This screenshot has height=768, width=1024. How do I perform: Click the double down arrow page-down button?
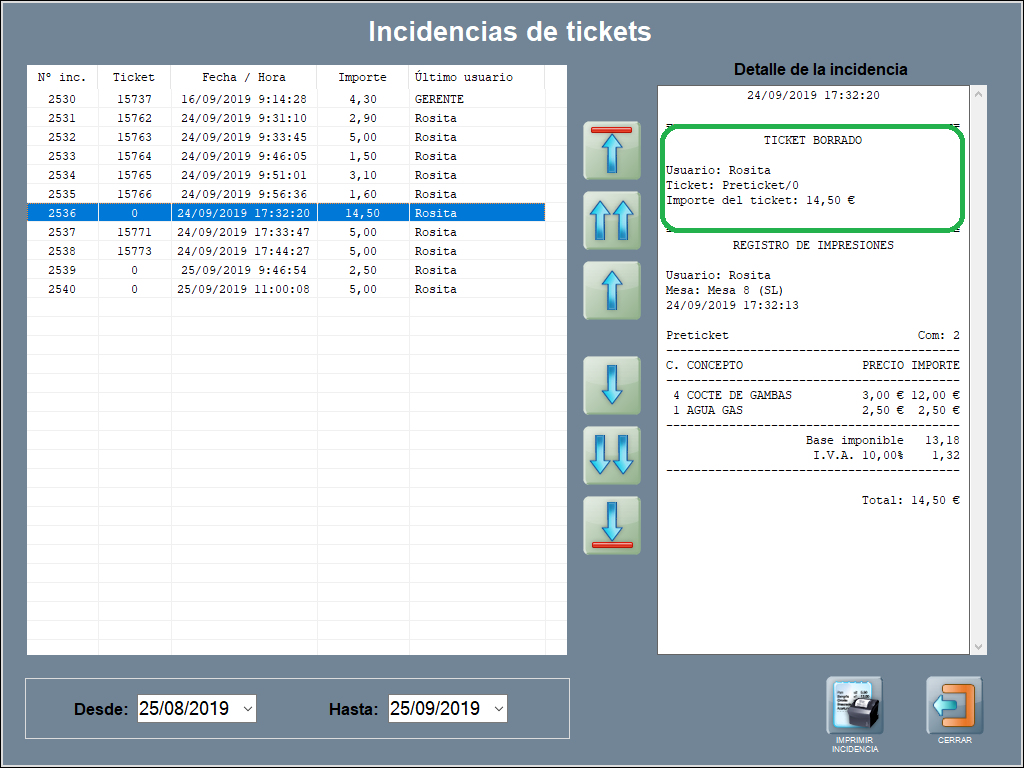point(612,455)
